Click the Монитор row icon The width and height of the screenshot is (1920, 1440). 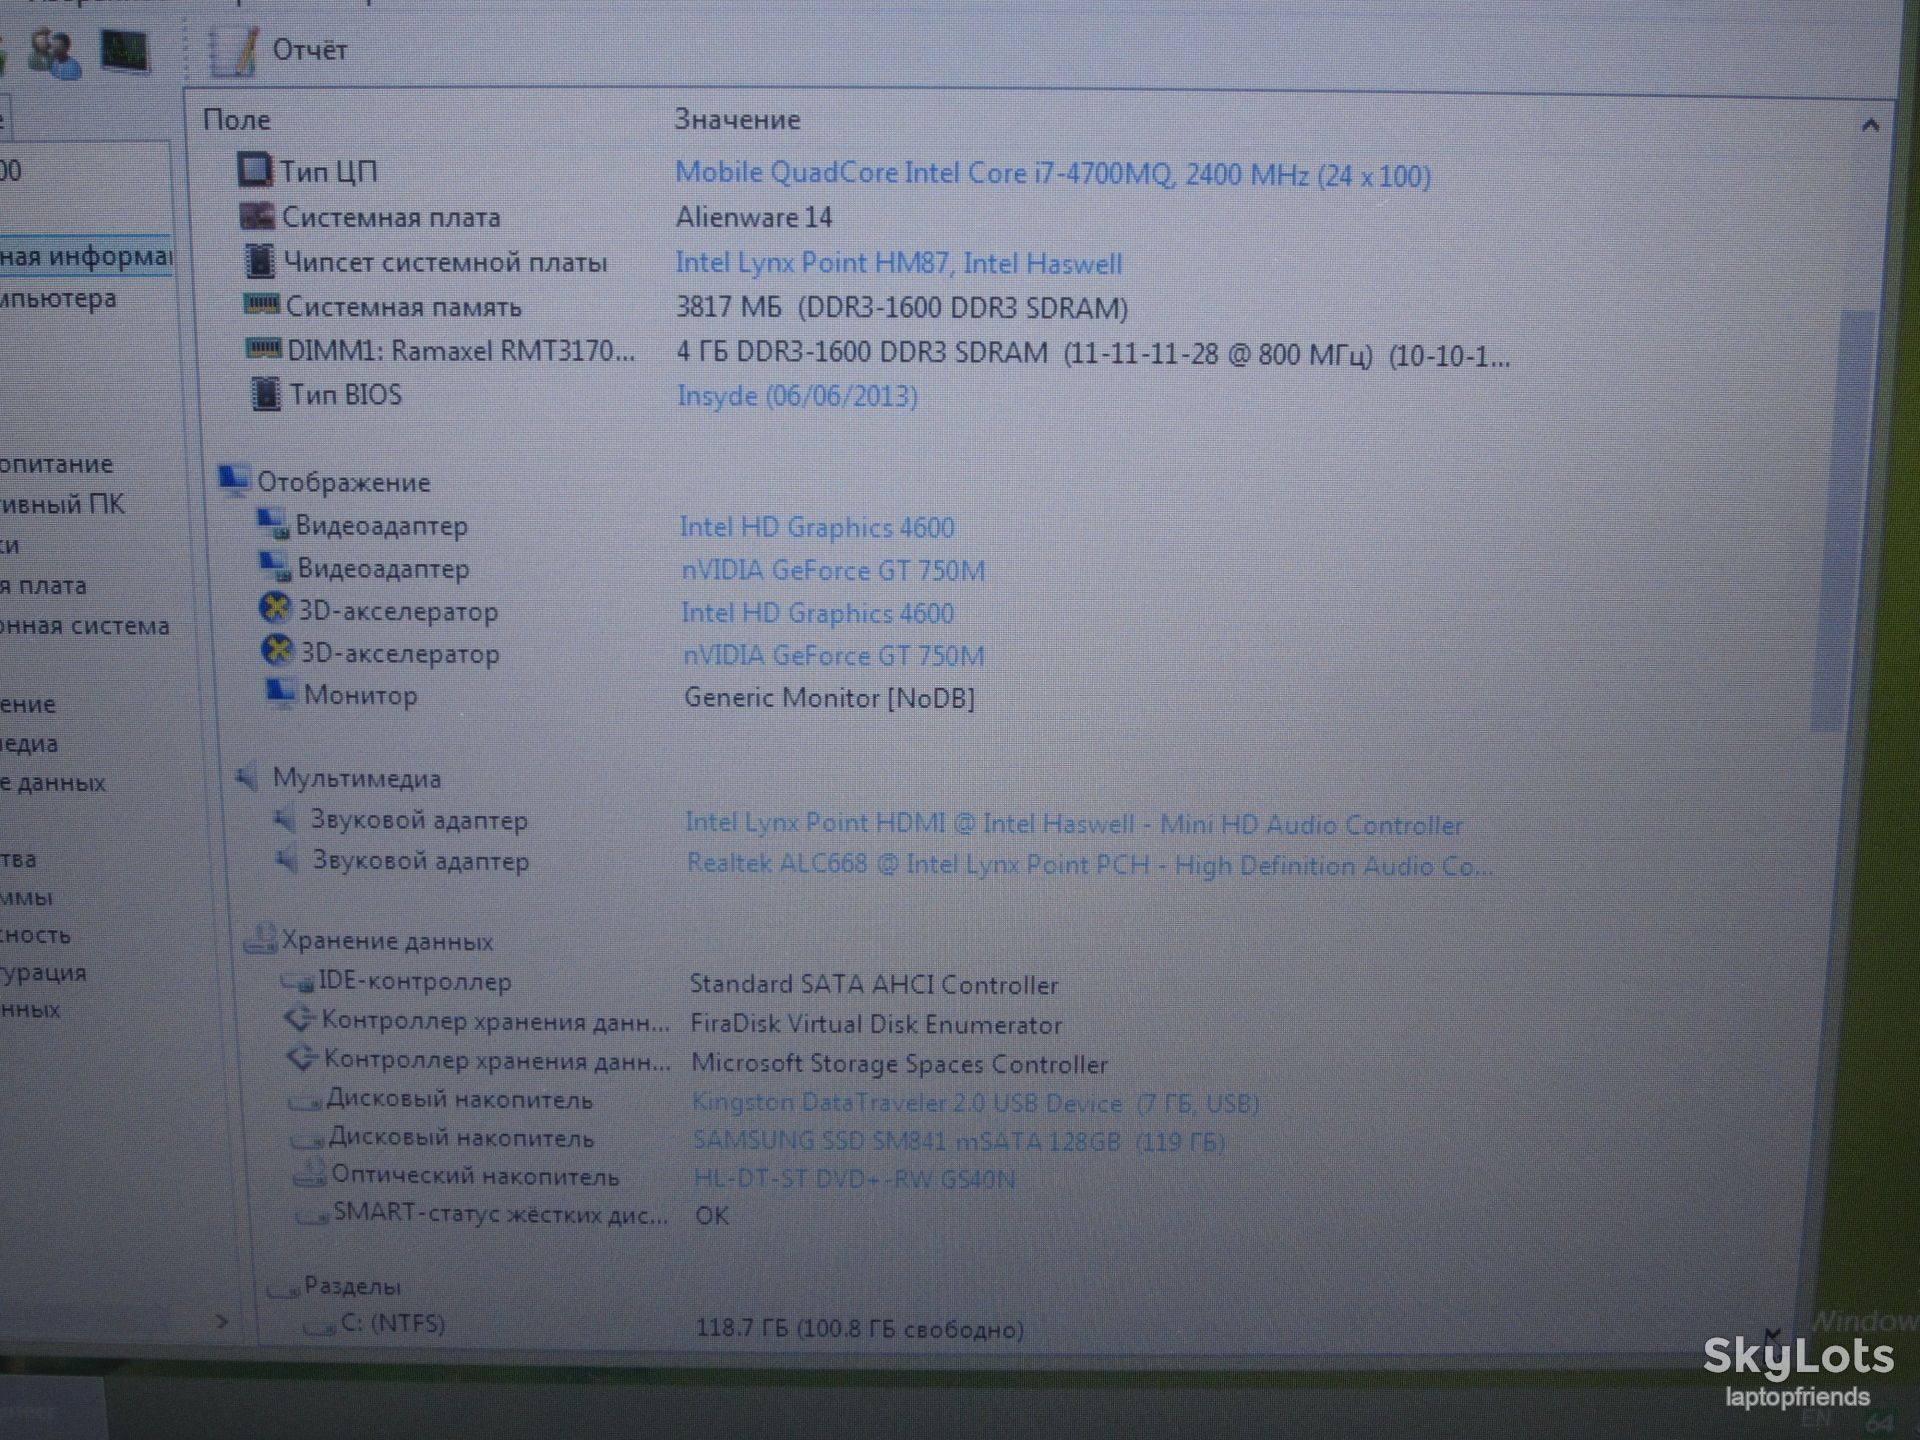coord(280,693)
